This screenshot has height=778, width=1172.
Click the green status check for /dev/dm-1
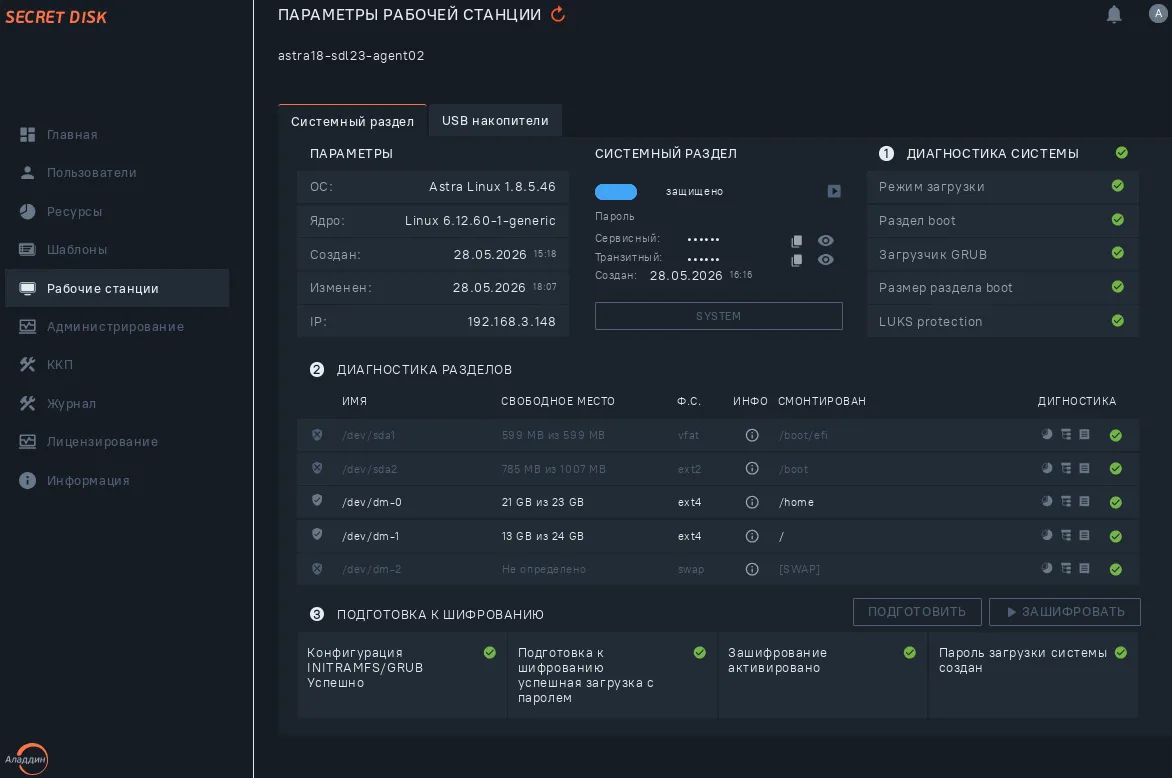(x=1115, y=537)
